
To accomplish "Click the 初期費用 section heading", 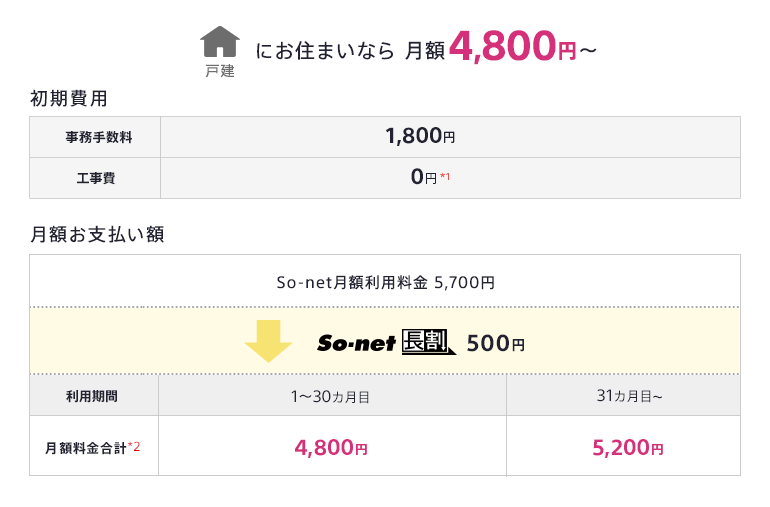I will click(69, 98).
